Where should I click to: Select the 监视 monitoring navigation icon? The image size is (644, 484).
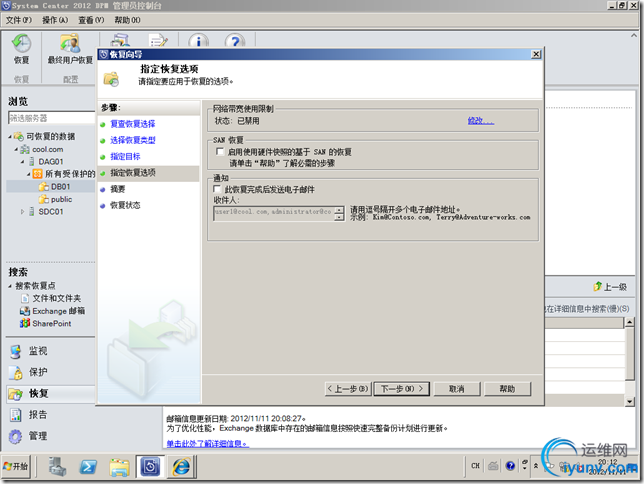(16, 351)
